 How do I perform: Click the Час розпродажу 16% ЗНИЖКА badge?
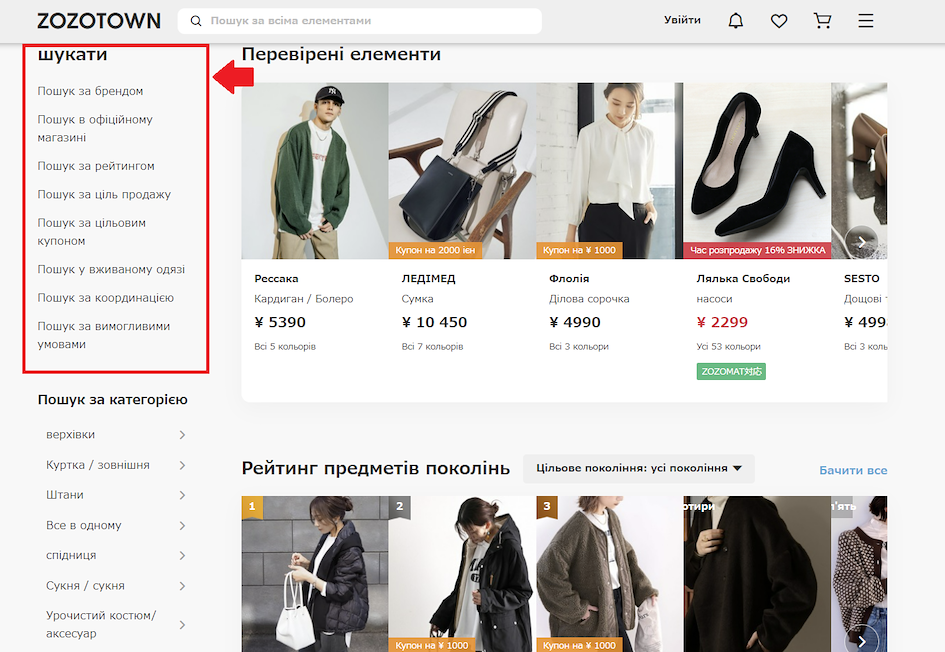[758, 250]
